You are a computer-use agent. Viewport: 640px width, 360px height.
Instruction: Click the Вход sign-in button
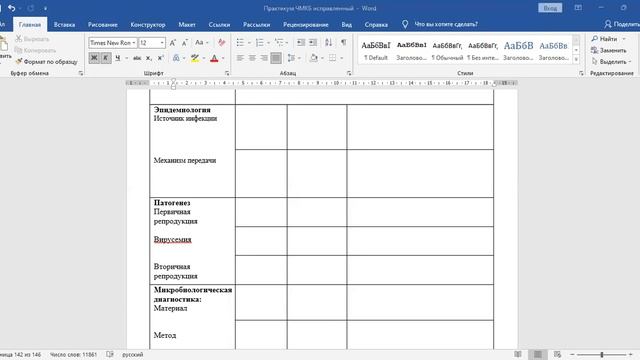pos(550,8)
